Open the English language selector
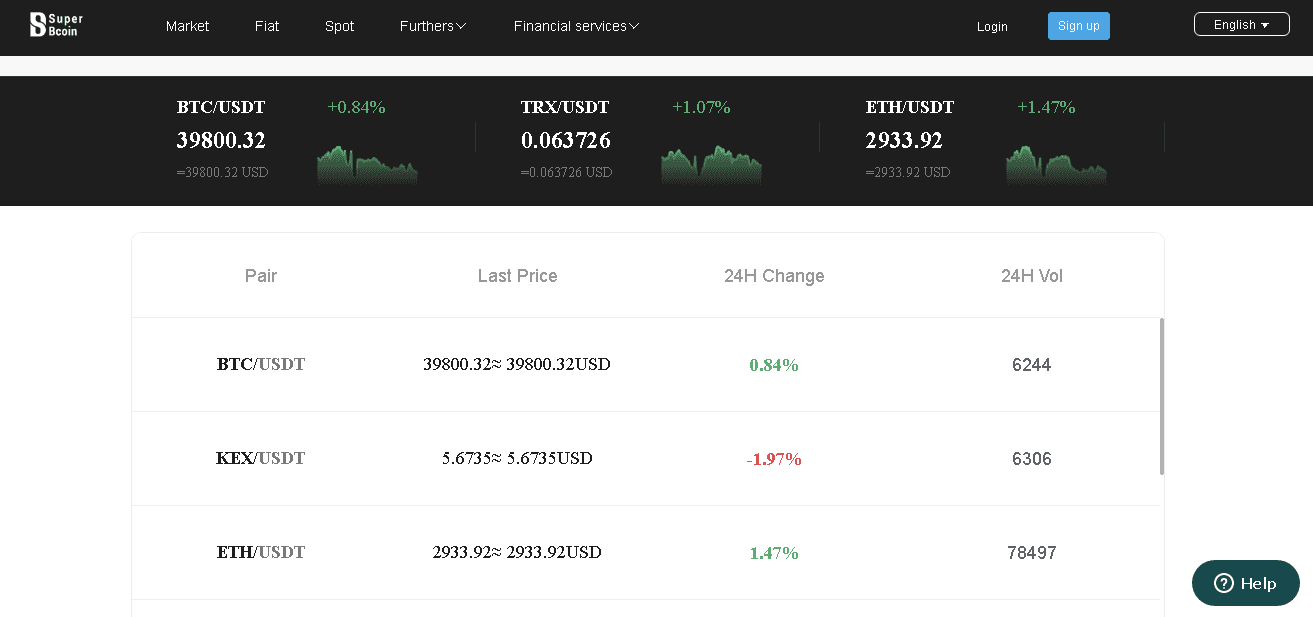This screenshot has height=617, width=1313. point(1241,25)
